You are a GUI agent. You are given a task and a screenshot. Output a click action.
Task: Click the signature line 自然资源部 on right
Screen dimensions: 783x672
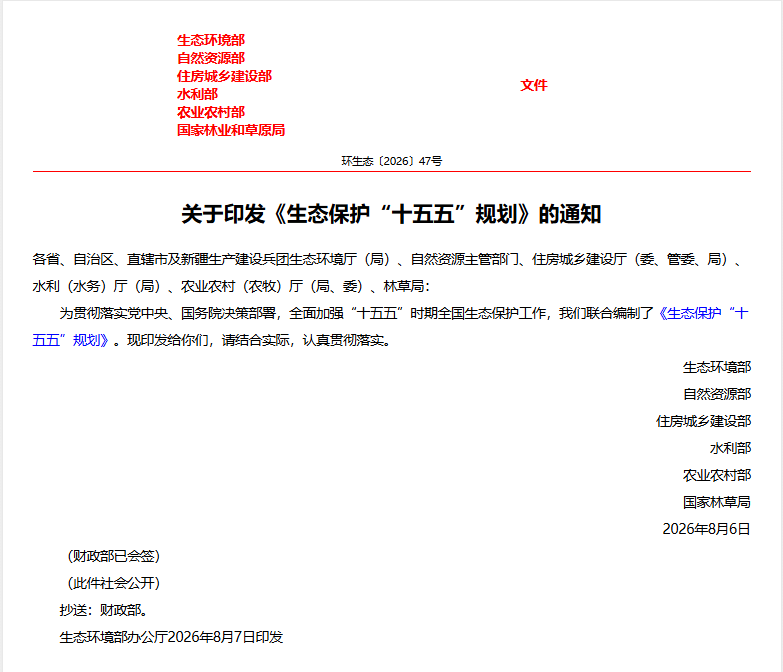[717, 394]
